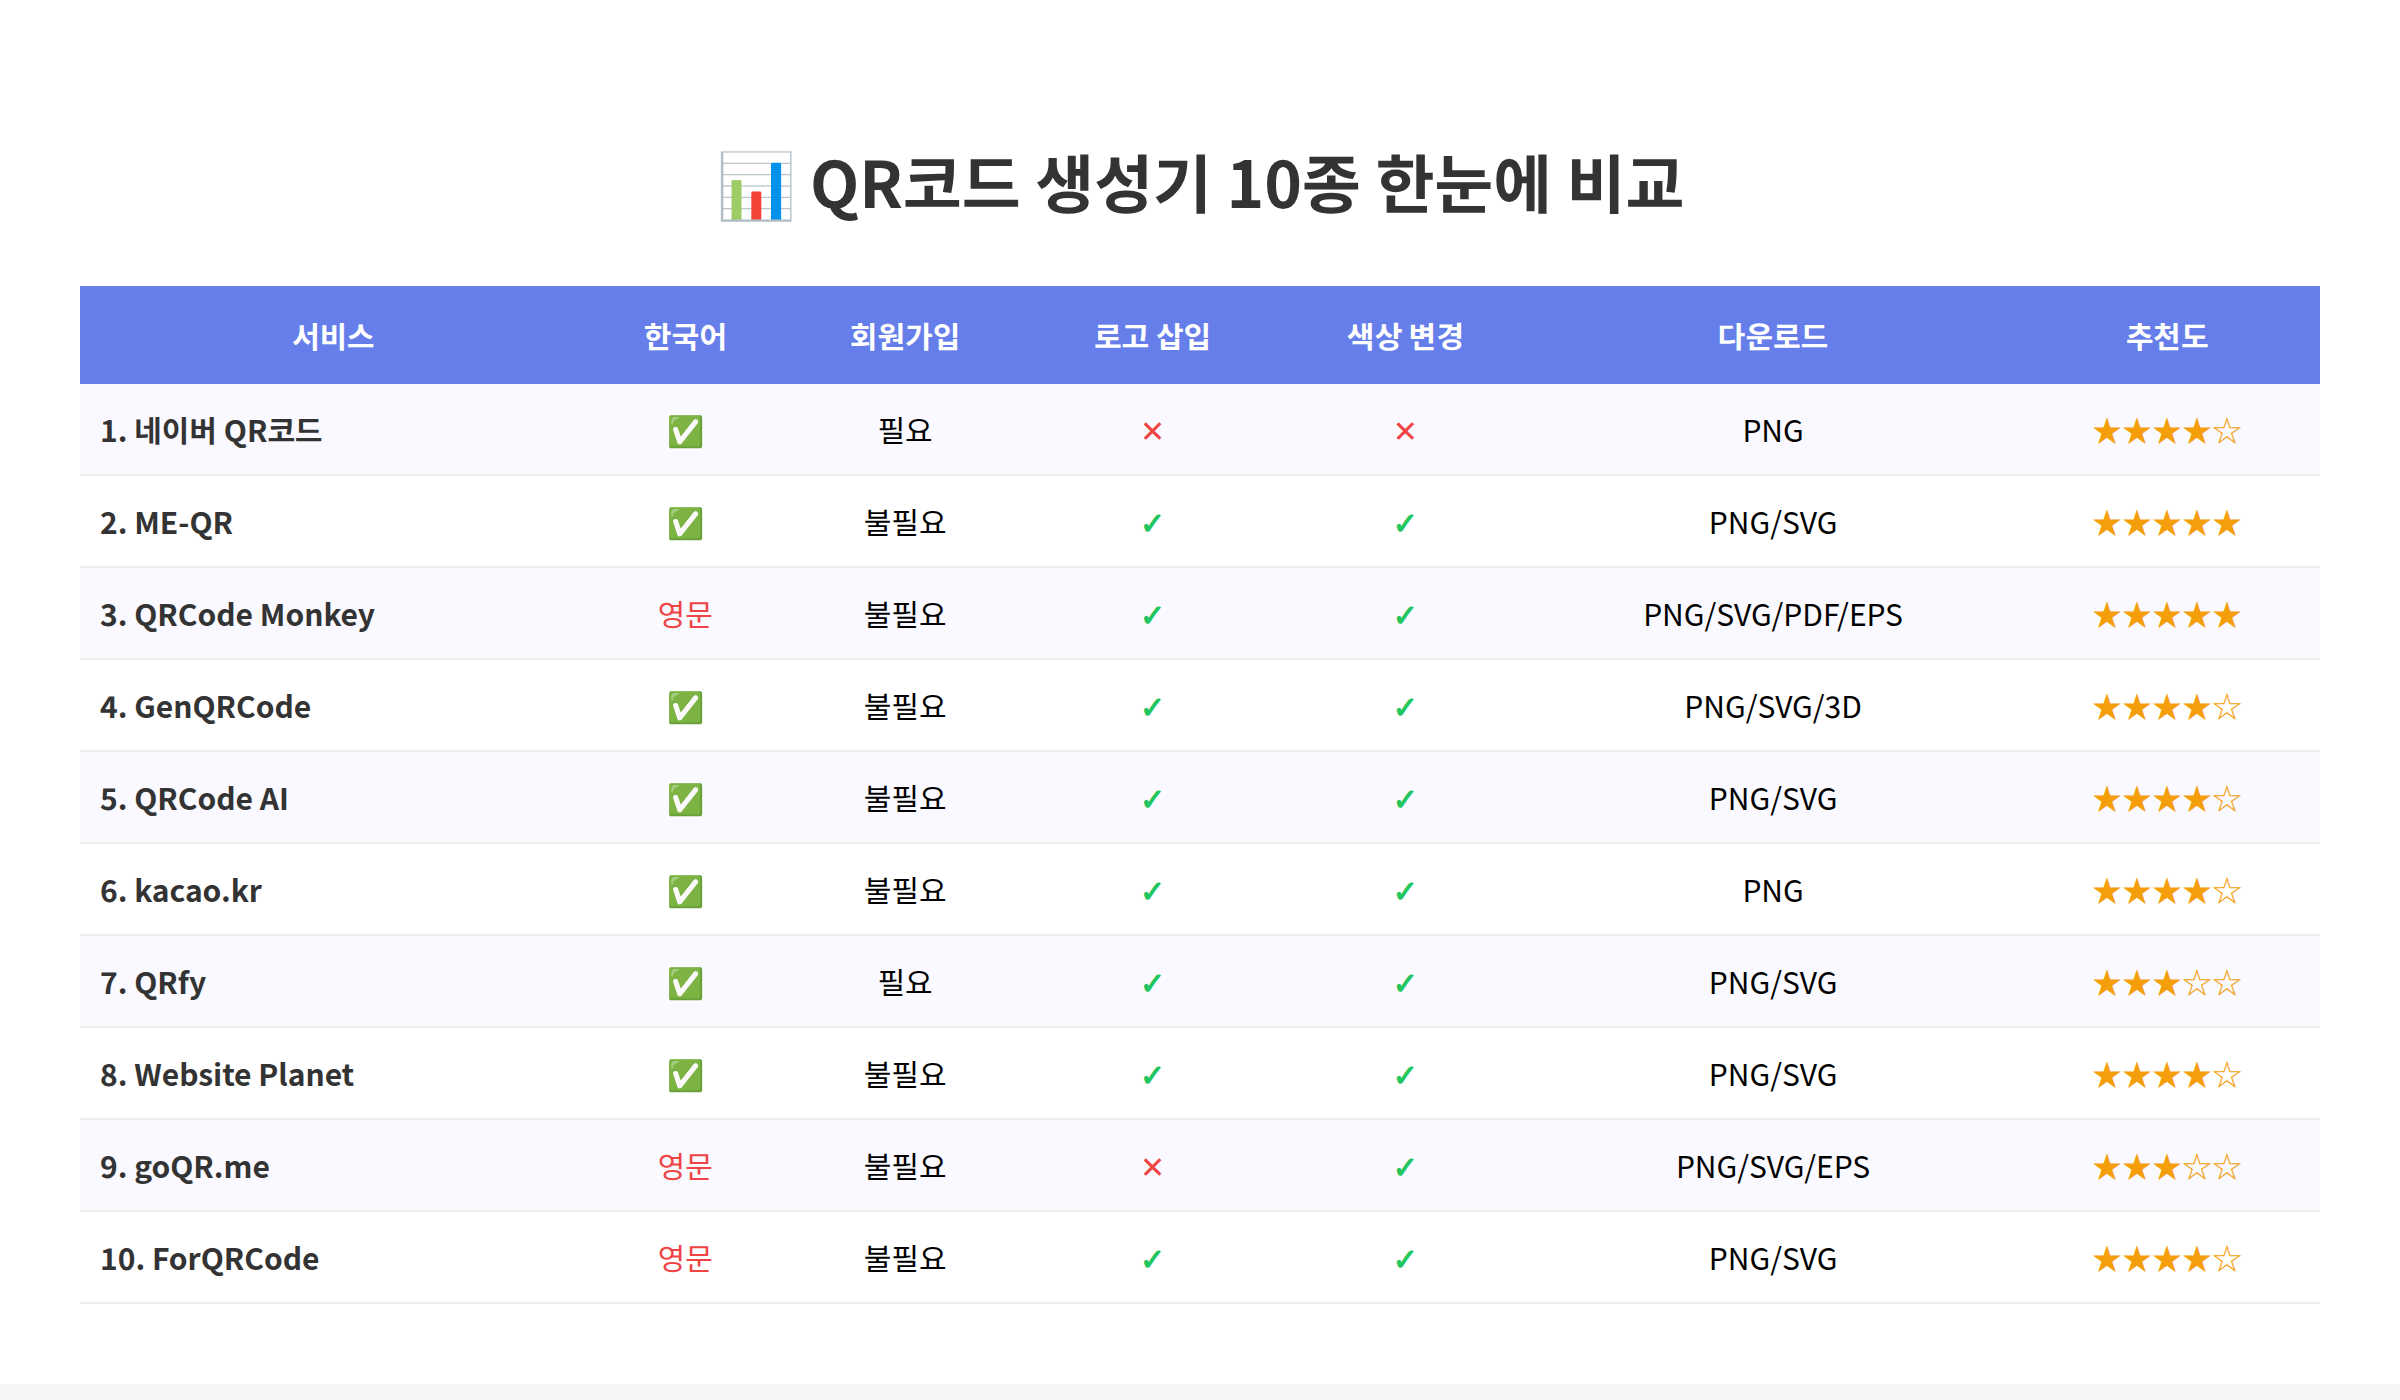
Task: Toggle the Korean support check for QRCode AI
Action: [x=685, y=799]
